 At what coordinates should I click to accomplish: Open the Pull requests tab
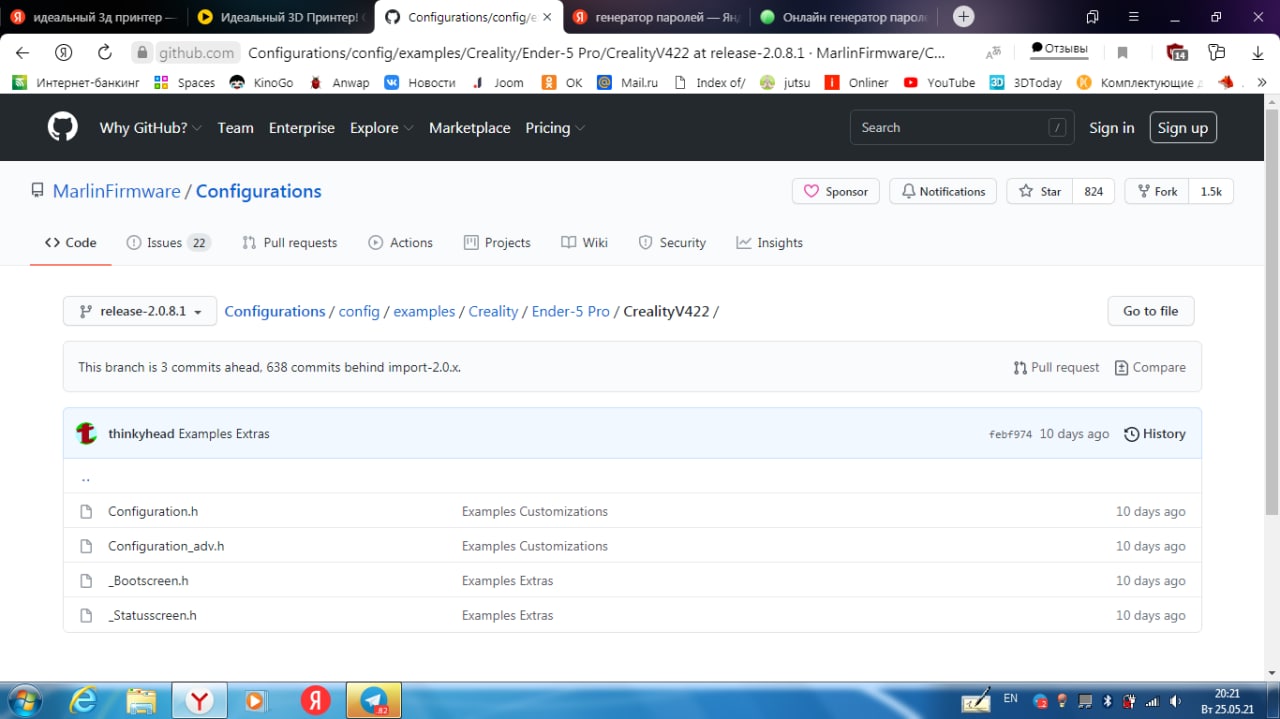tap(289, 243)
